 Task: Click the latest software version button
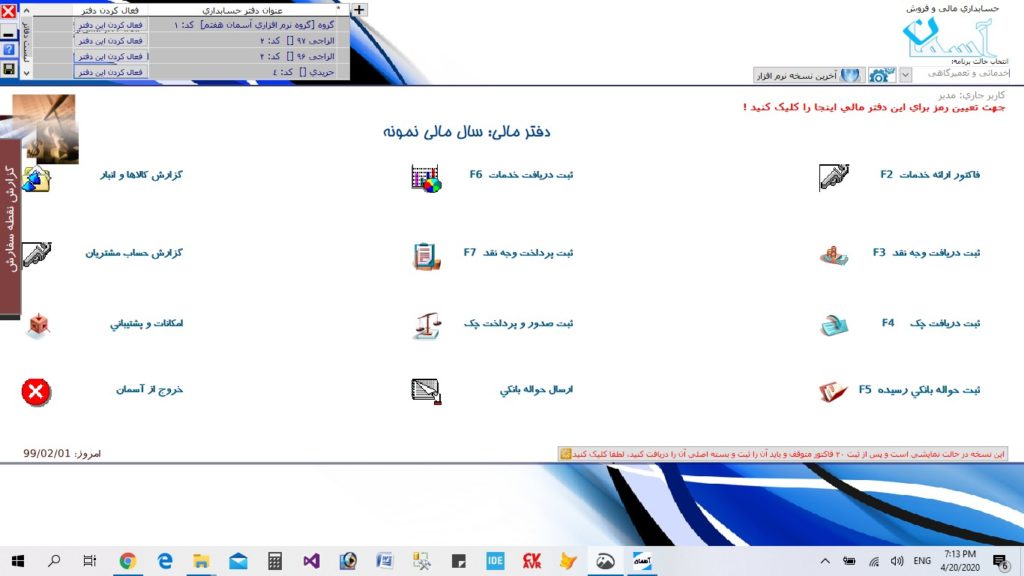coord(809,75)
